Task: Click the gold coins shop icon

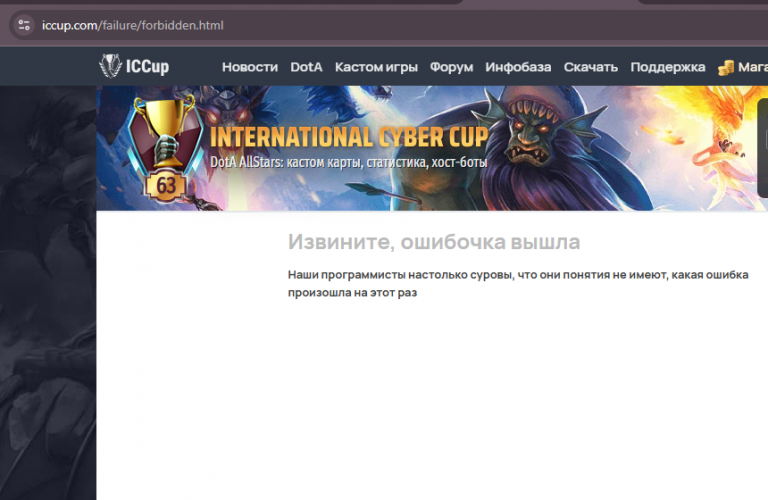Action: (x=725, y=68)
